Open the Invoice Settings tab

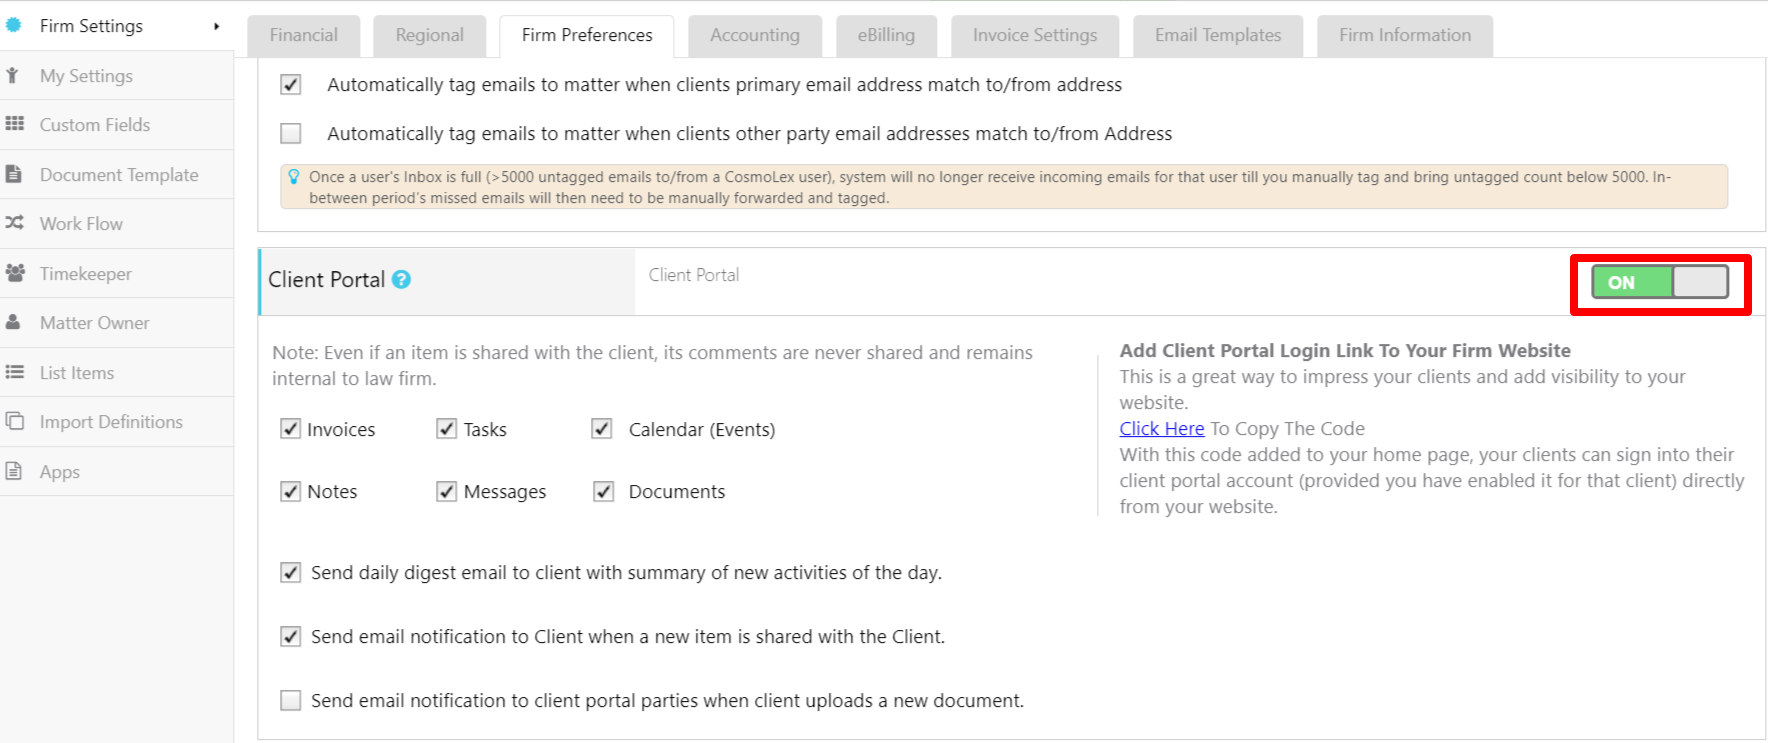1034,36
